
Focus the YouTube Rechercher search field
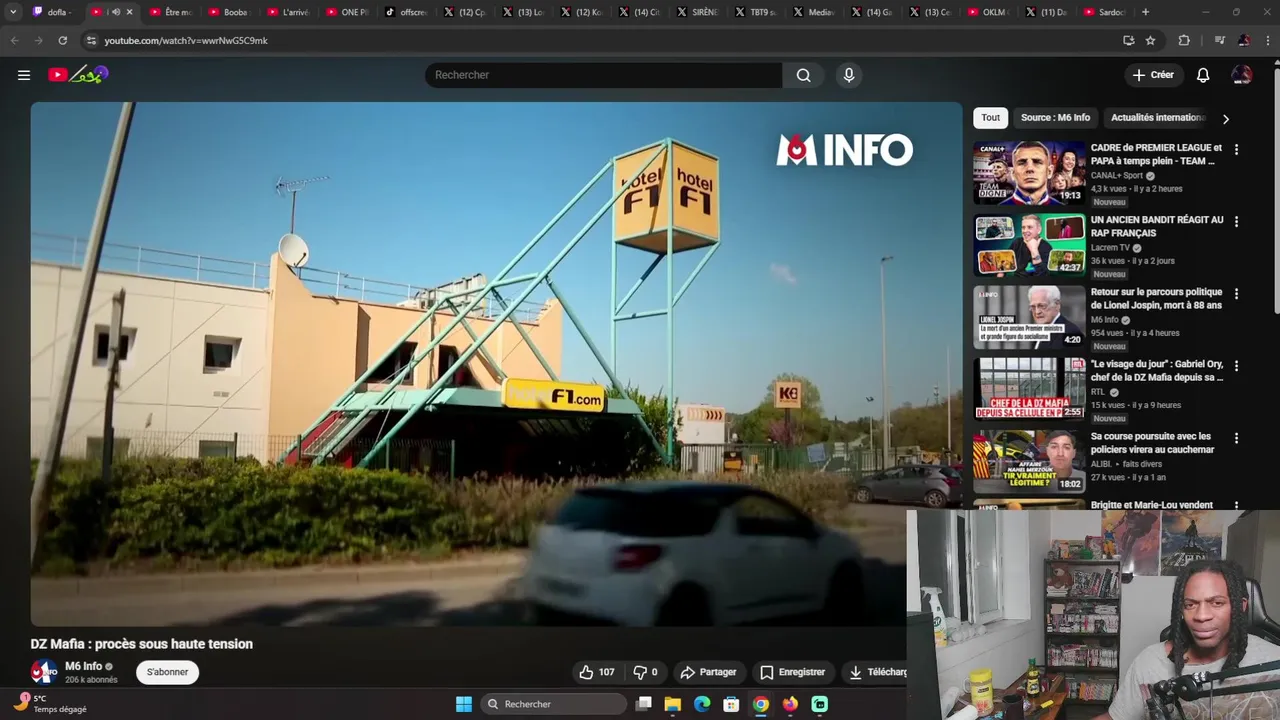coord(604,75)
